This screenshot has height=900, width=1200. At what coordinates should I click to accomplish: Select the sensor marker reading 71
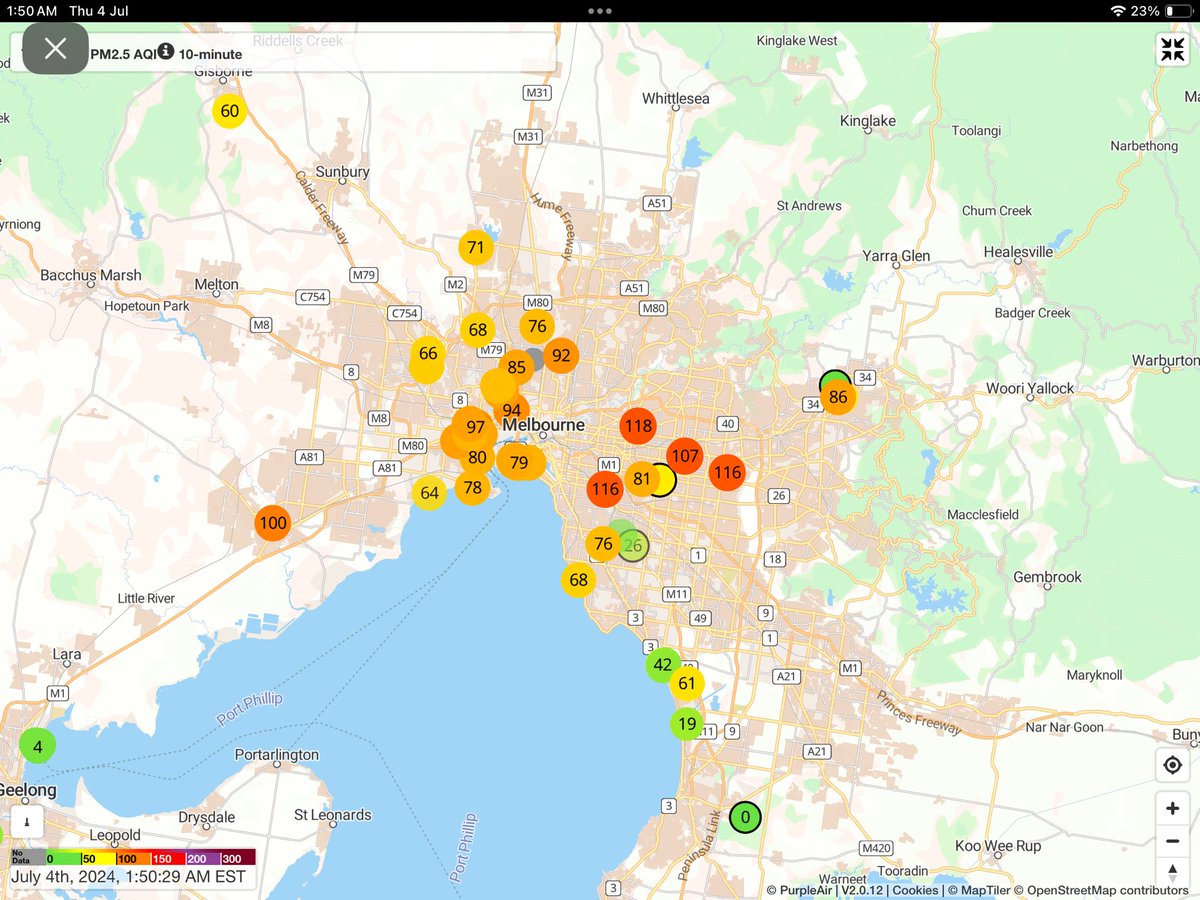pos(476,247)
